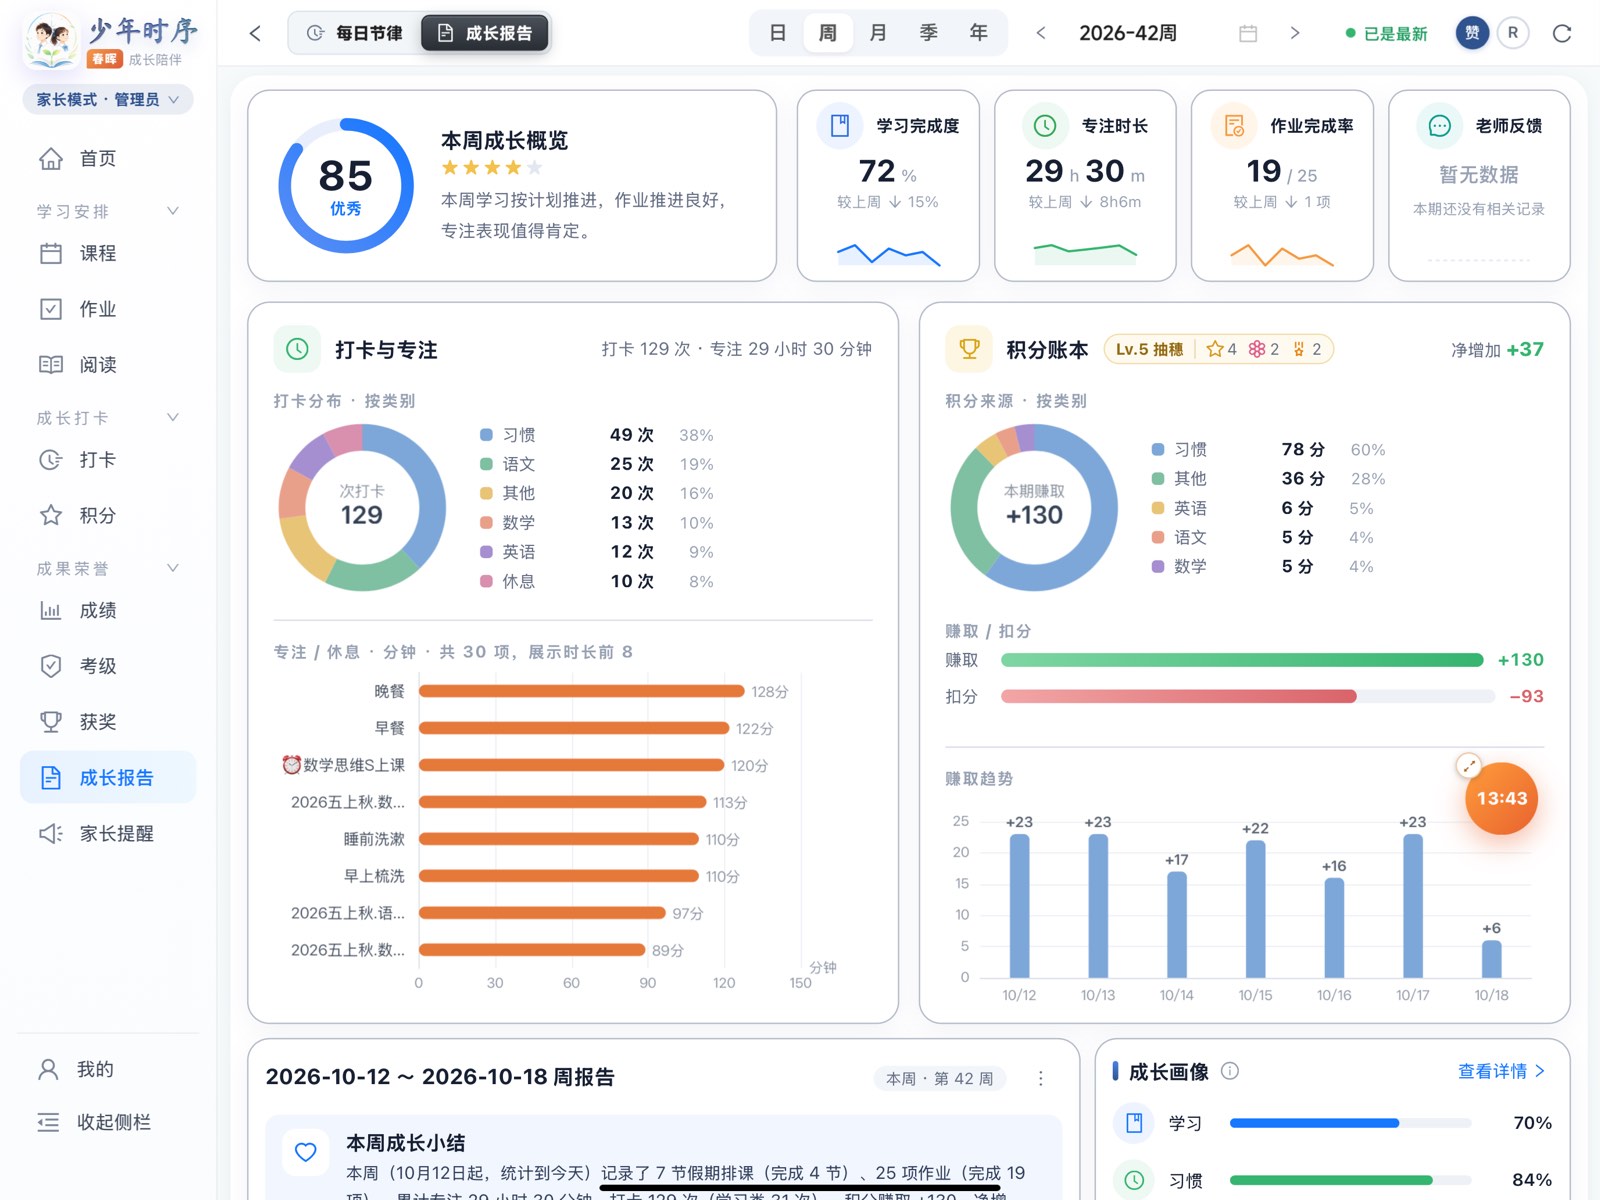1600x1200 pixels.
Task: Open 作业 homework sidebar item
Action: click(108, 309)
